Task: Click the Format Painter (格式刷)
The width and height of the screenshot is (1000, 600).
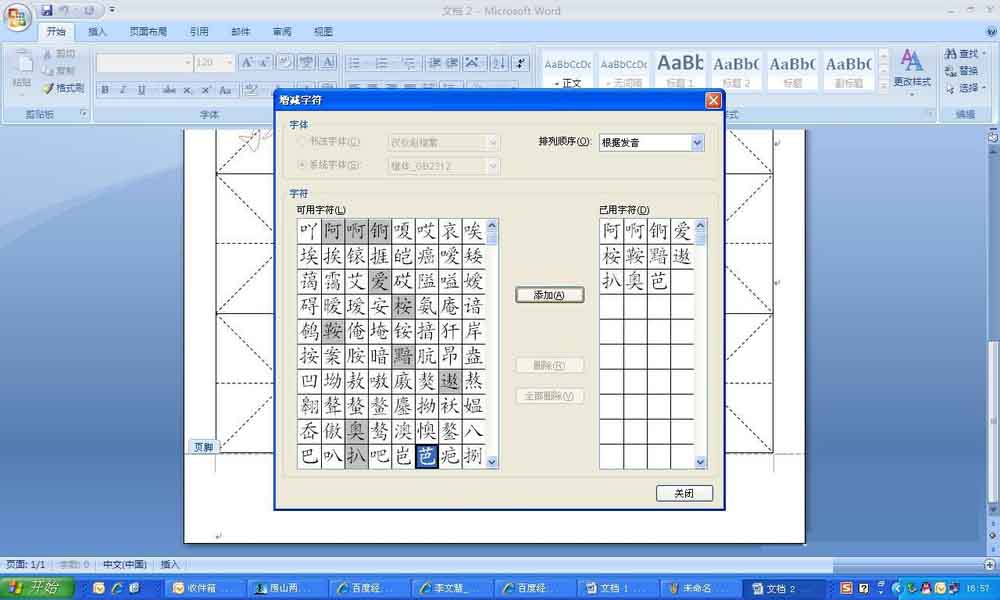Action: (64, 88)
